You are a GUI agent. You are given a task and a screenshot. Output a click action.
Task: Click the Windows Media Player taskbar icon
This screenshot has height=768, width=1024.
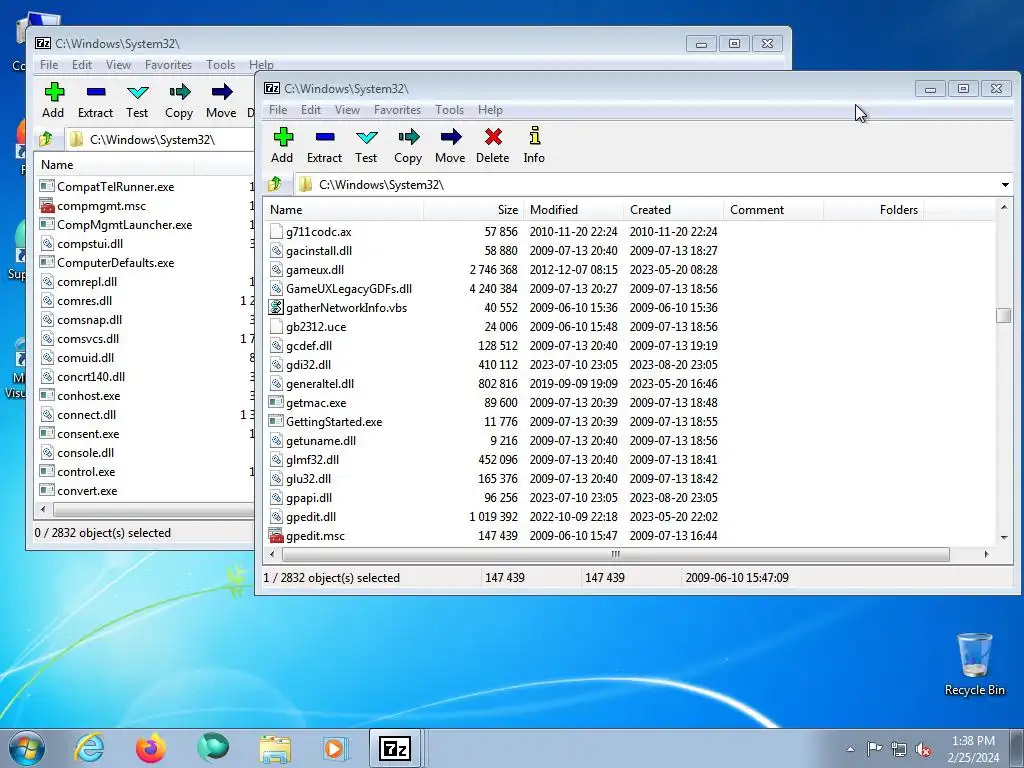tap(336, 748)
